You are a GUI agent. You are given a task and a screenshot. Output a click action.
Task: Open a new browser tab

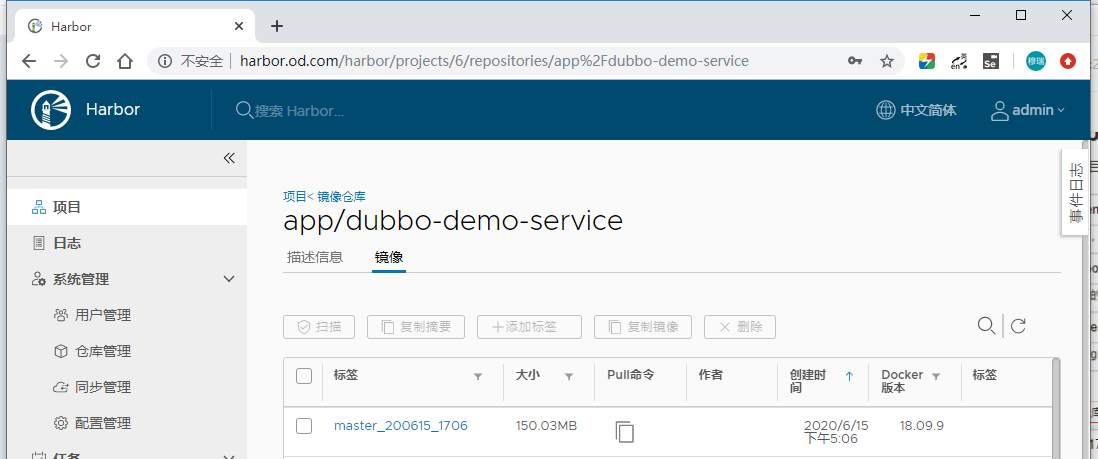tap(277, 26)
